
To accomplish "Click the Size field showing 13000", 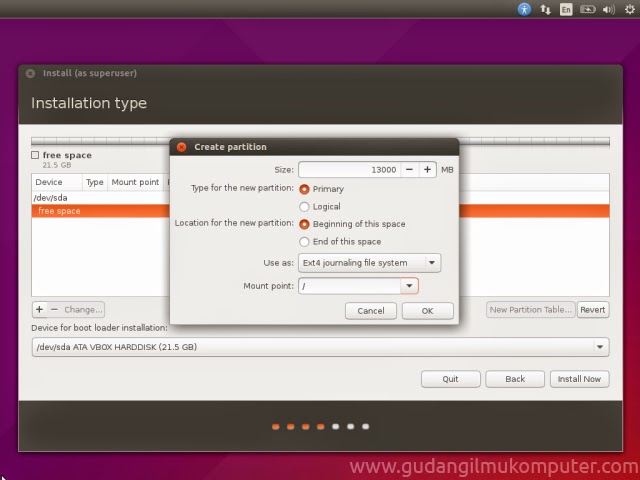I will pos(349,169).
